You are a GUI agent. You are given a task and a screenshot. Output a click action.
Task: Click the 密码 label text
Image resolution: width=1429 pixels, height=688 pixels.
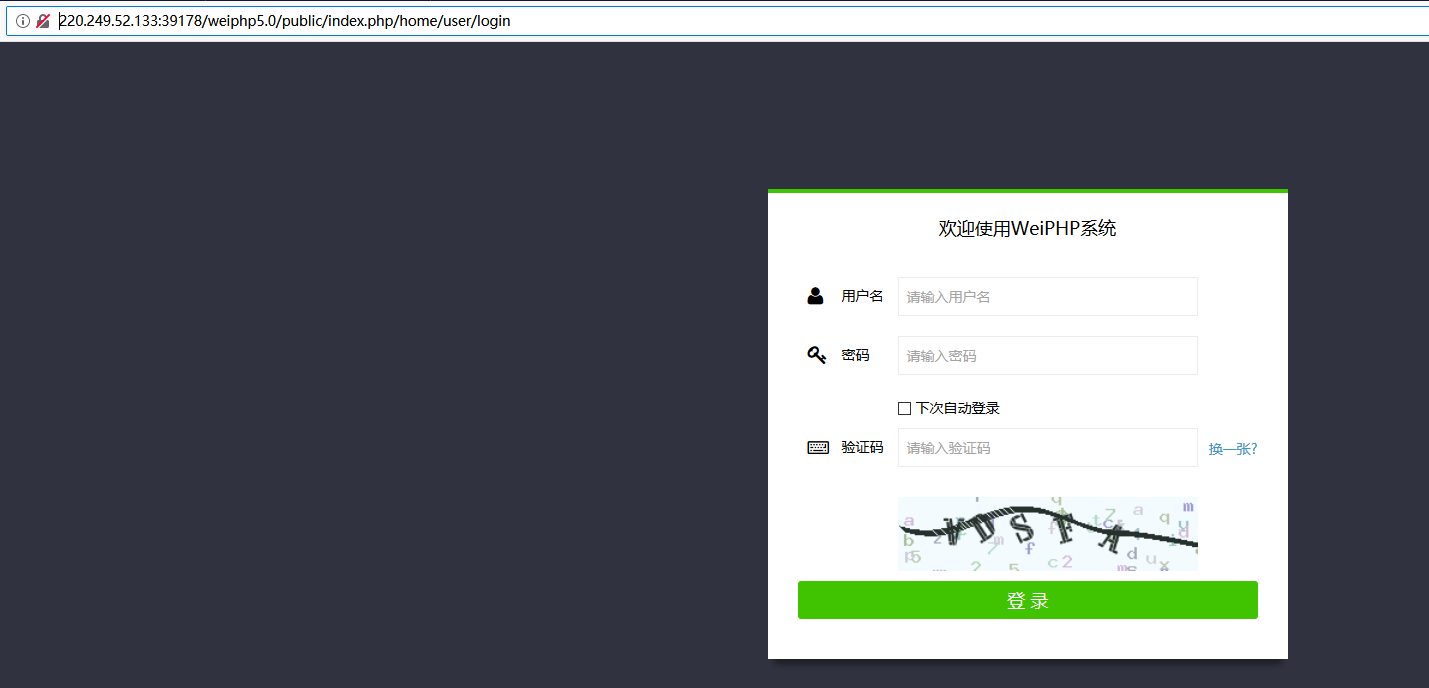point(855,354)
